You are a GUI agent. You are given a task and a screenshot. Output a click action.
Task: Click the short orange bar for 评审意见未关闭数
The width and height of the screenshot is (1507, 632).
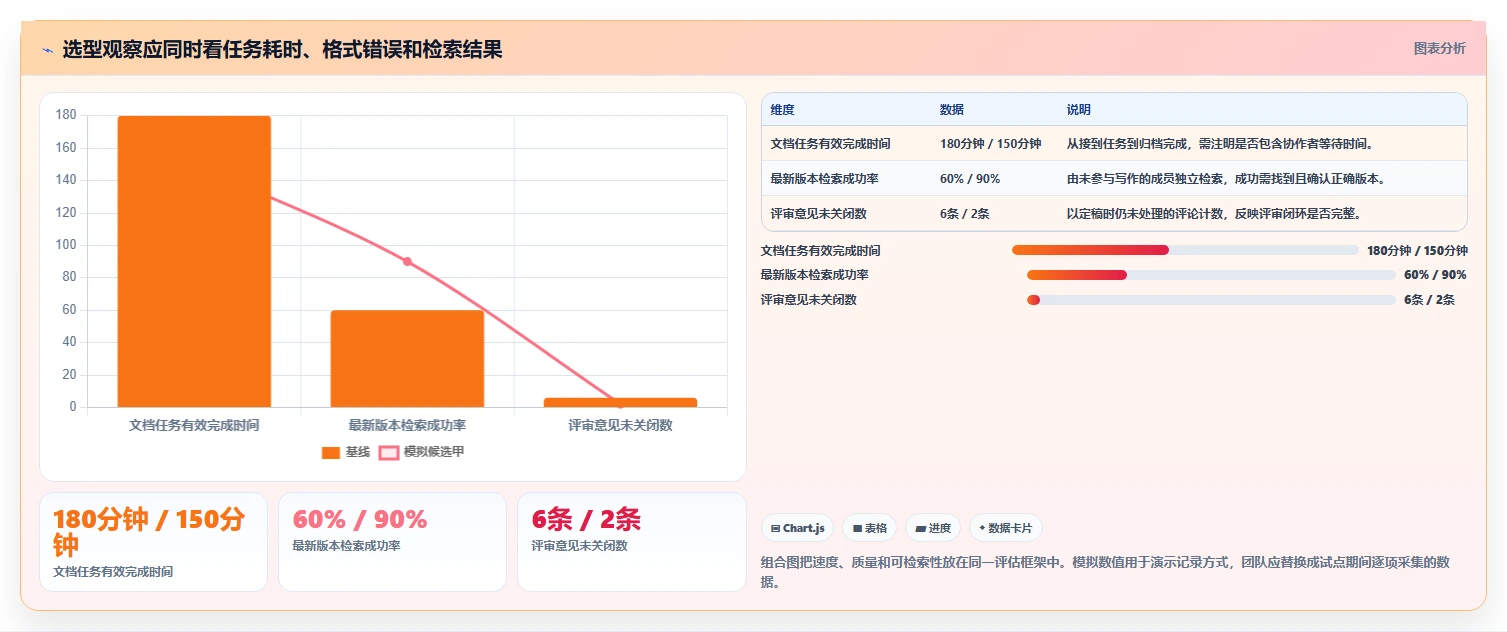point(620,403)
